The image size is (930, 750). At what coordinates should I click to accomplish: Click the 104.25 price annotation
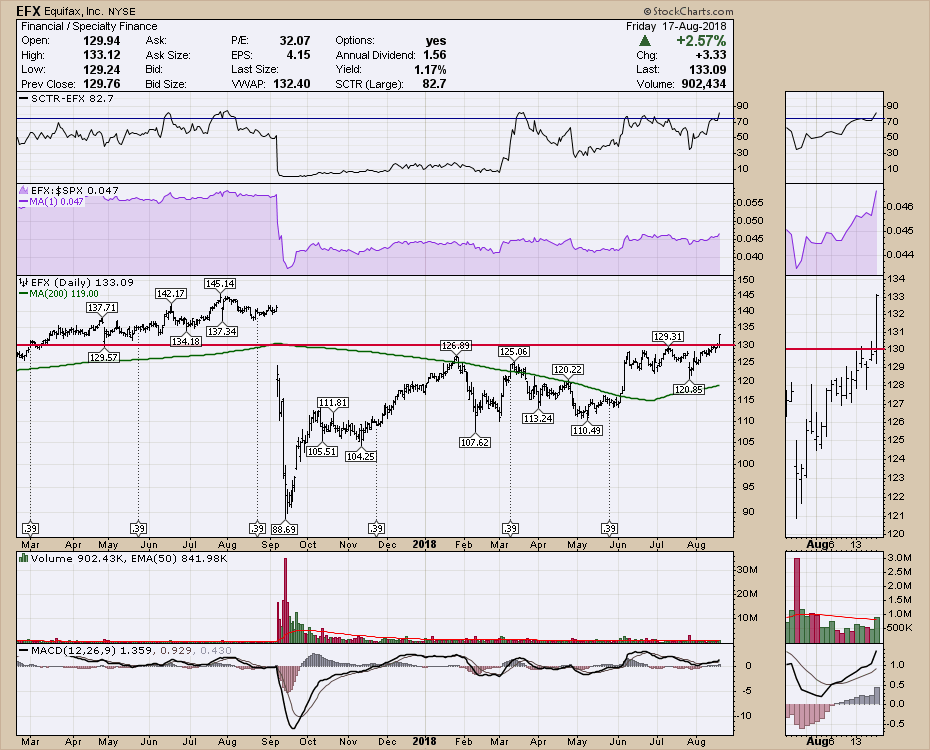[x=361, y=456]
